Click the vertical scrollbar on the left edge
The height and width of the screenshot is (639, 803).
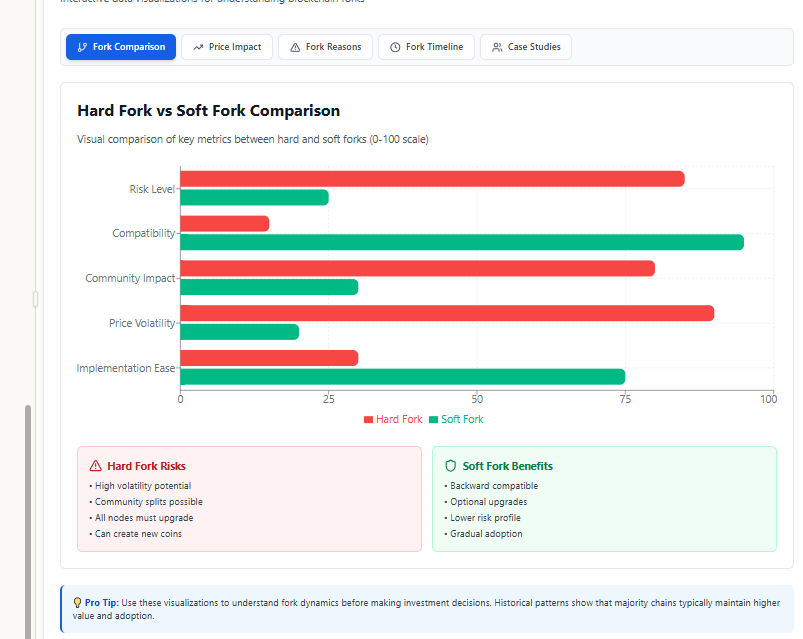28,520
